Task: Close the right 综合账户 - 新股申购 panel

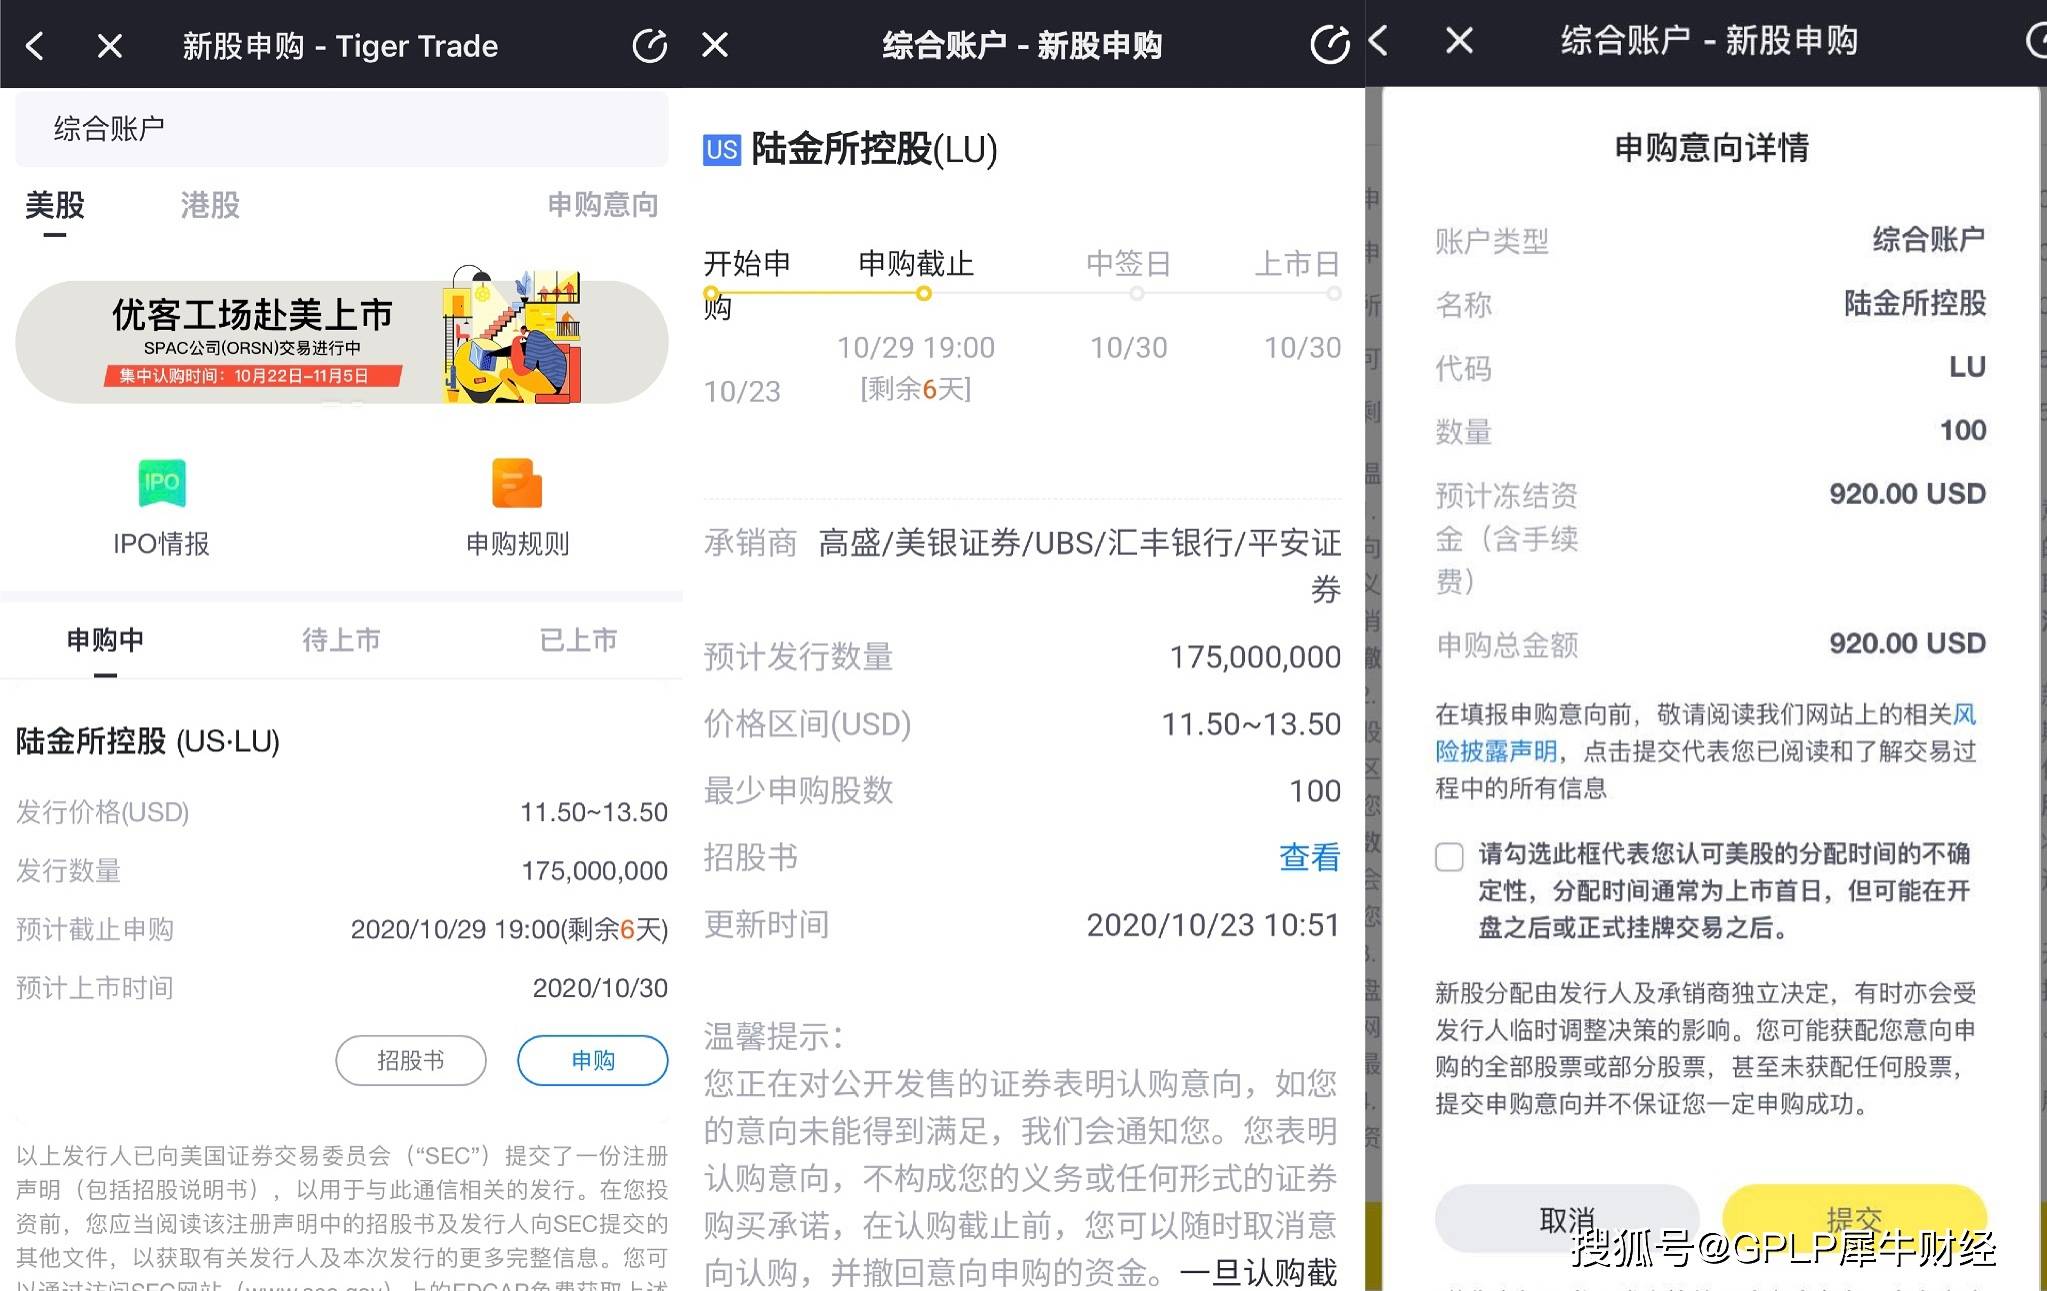Action: click(x=1459, y=41)
